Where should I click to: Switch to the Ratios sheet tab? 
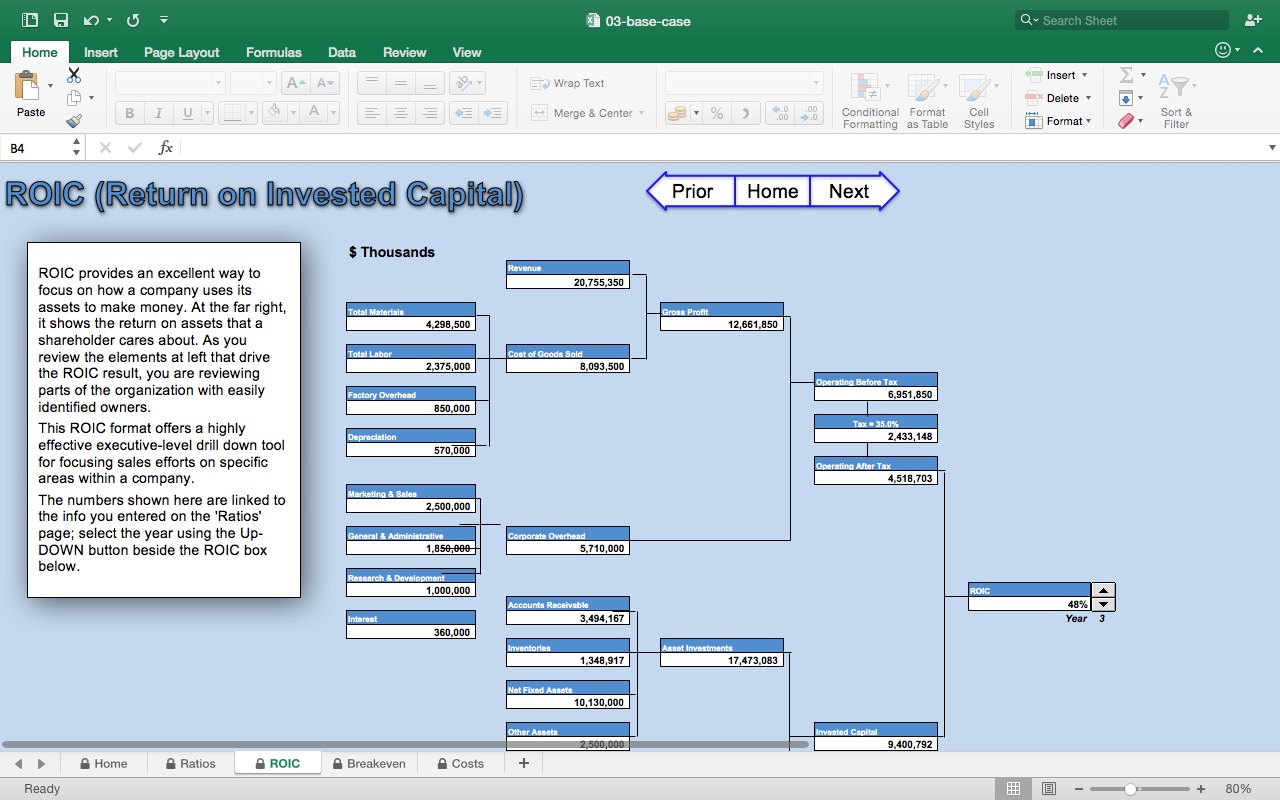coord(190,763)
